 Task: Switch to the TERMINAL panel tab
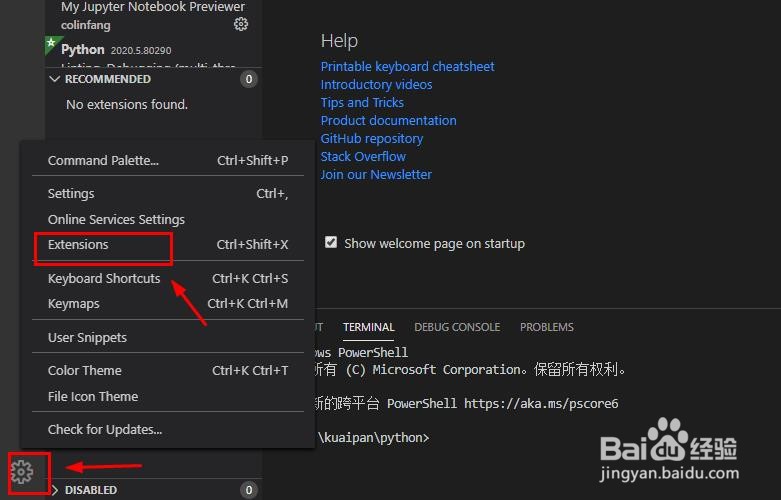369,327
